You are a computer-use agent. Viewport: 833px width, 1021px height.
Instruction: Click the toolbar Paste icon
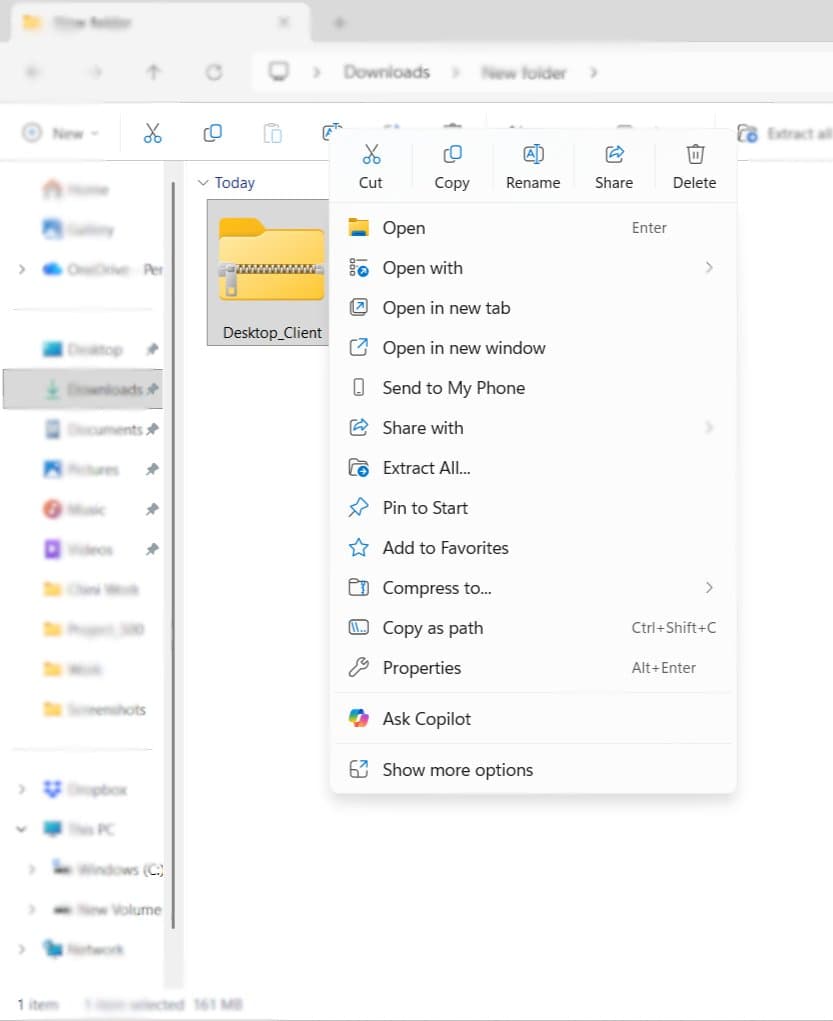tap(272, 133)
